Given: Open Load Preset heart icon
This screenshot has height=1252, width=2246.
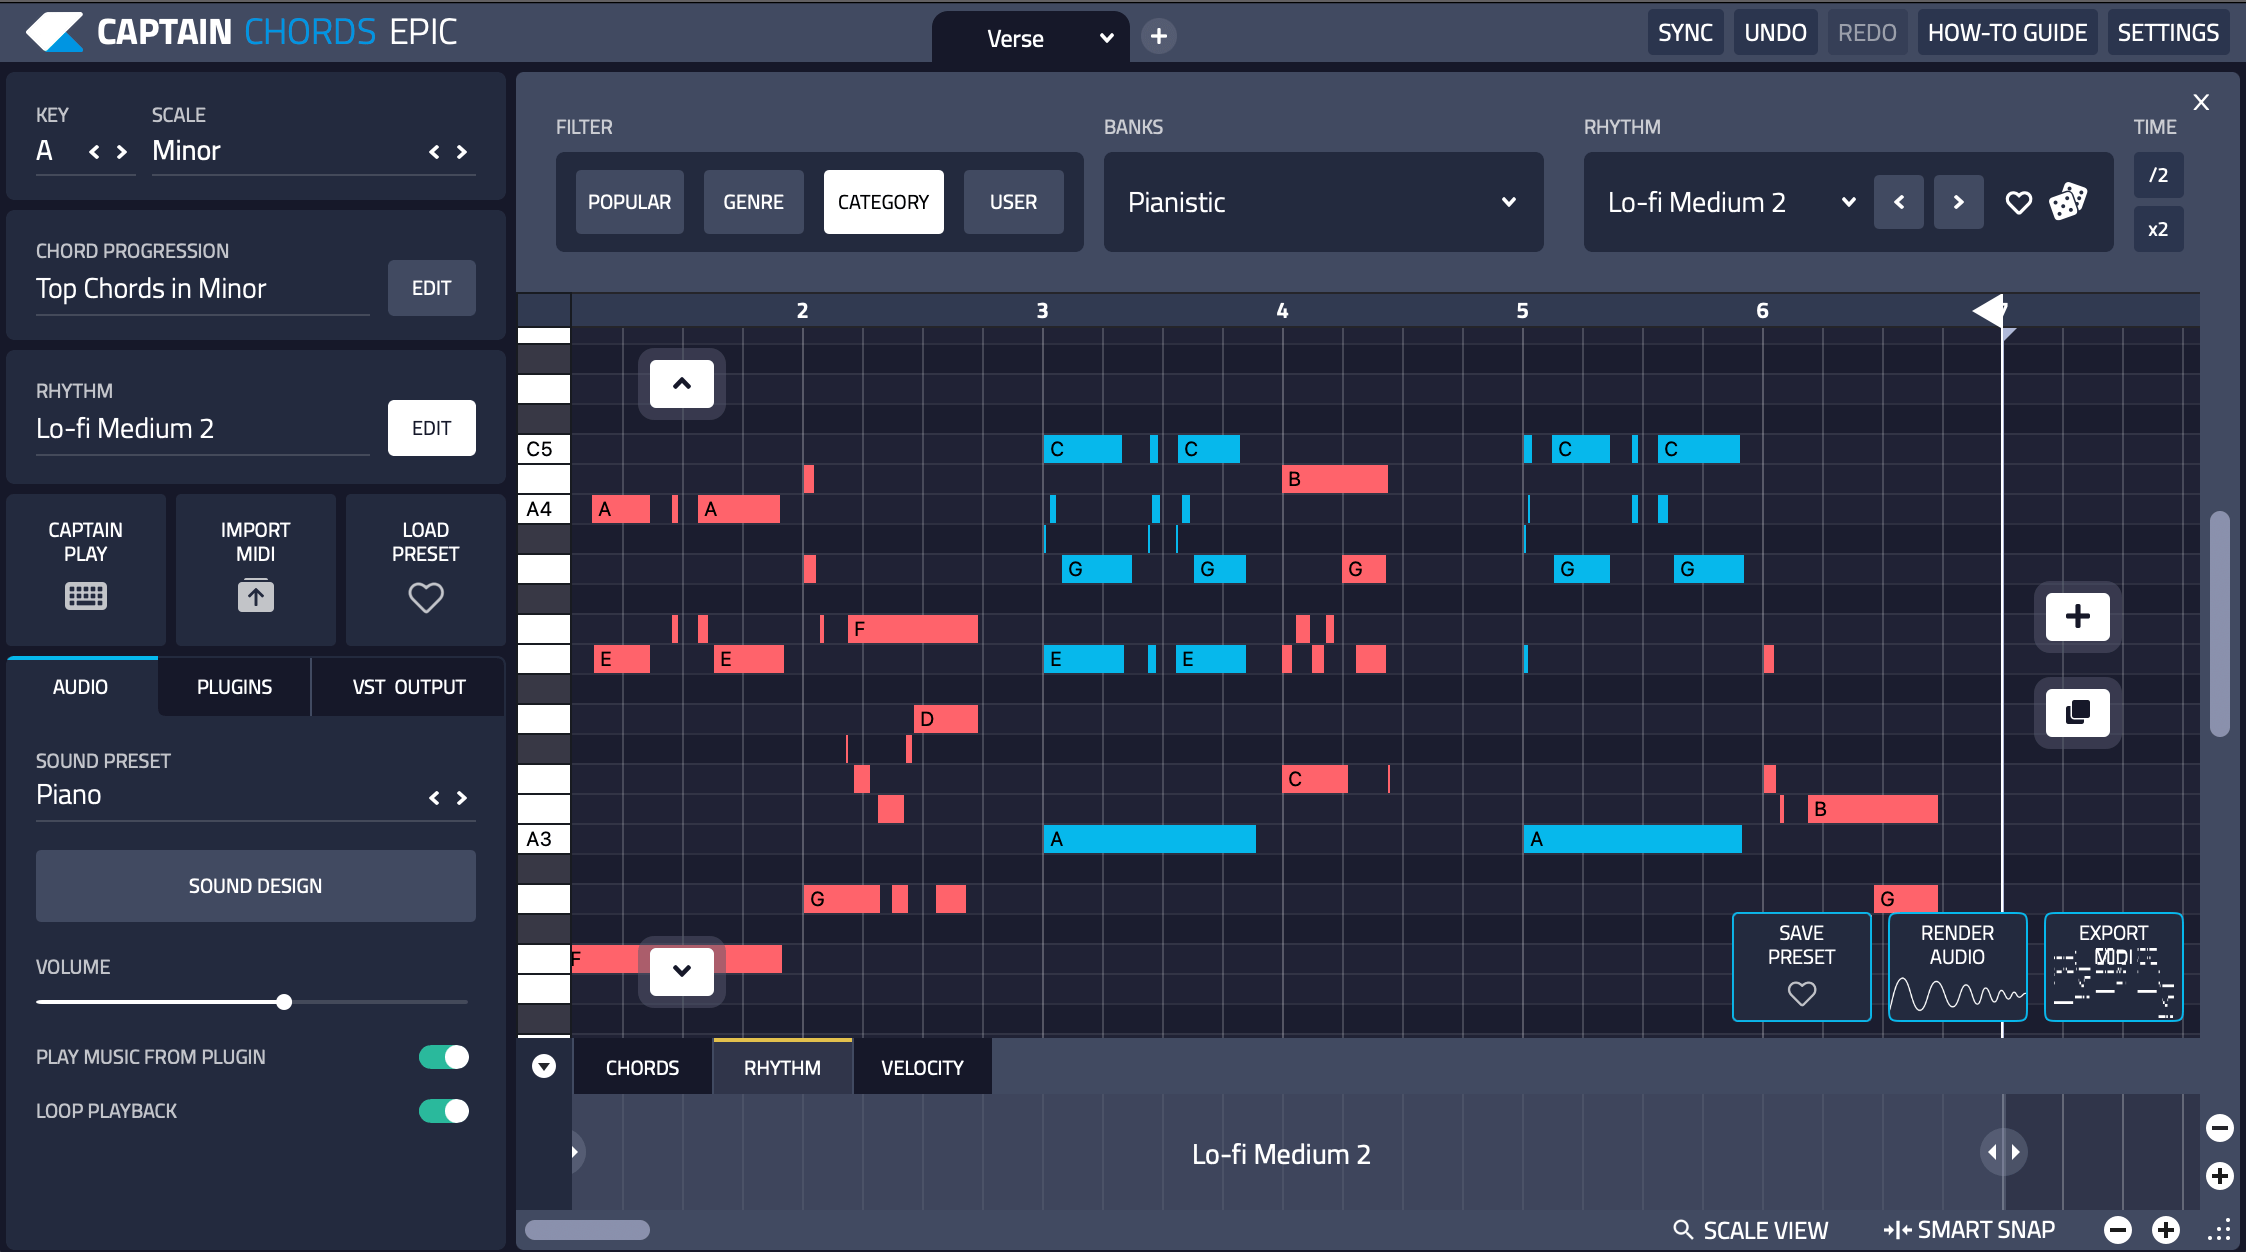Looking at the screenshot, I should [425, 597].
